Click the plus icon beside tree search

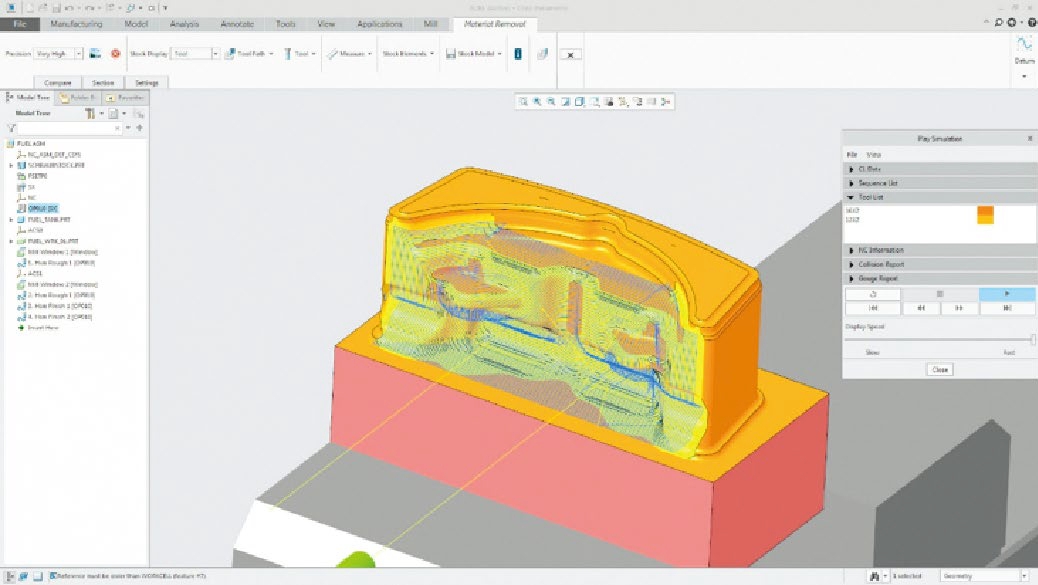tap(140, 128)
